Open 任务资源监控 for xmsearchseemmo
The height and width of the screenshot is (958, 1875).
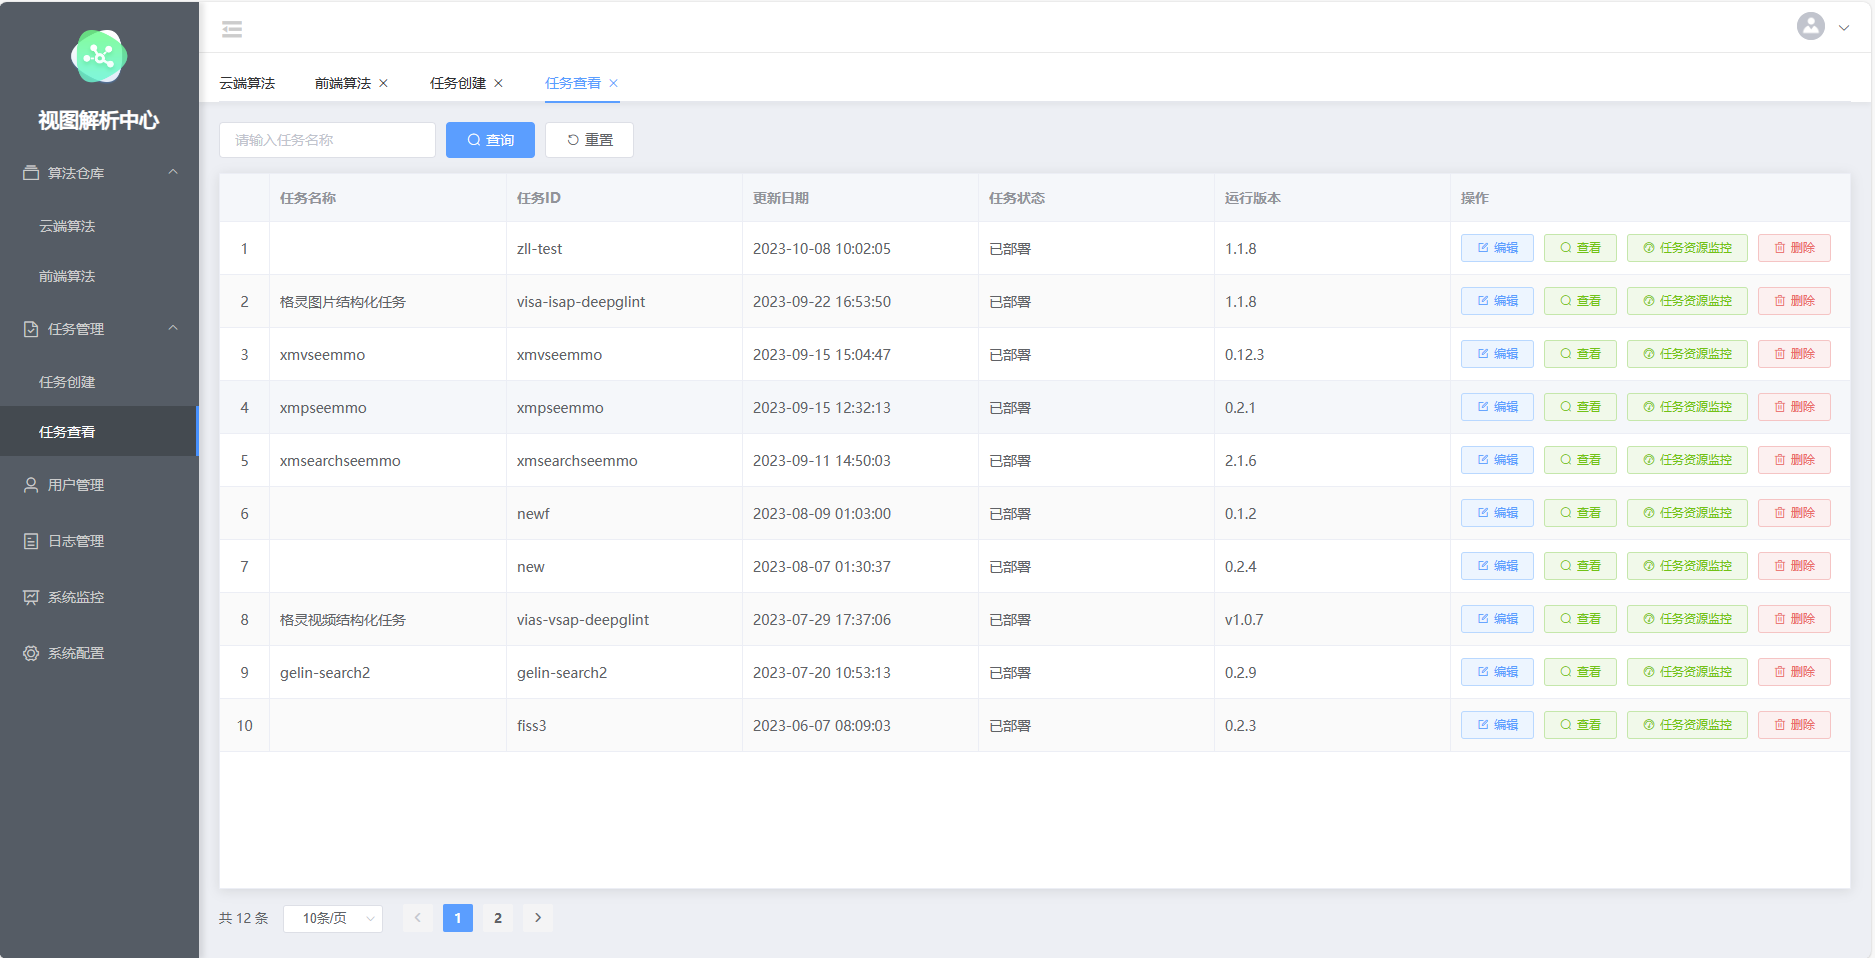point(1687,460)
